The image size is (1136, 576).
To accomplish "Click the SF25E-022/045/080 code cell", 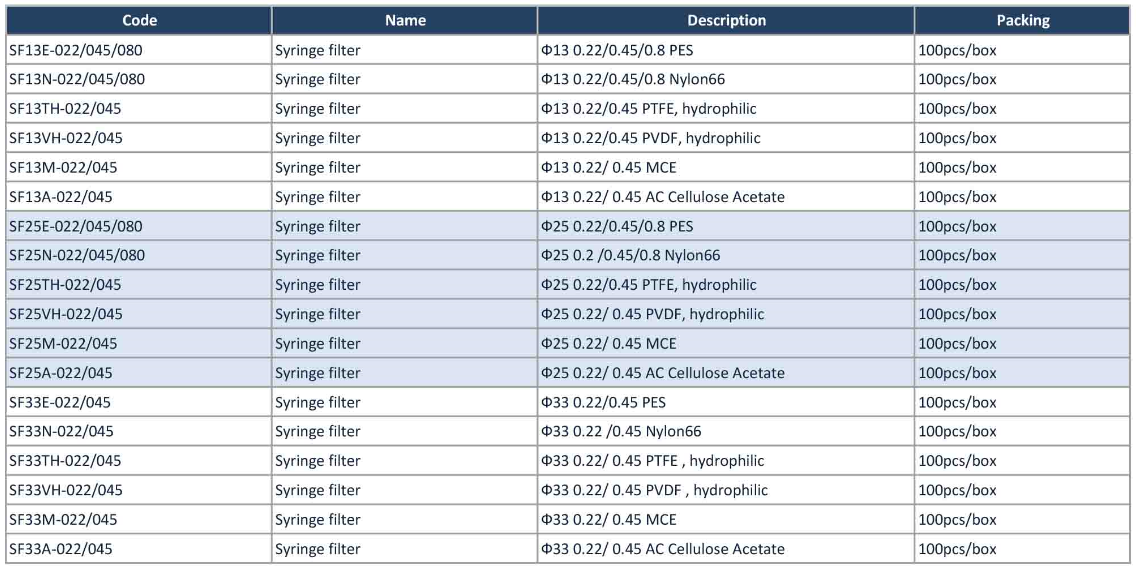I will [x=139, y=226].
